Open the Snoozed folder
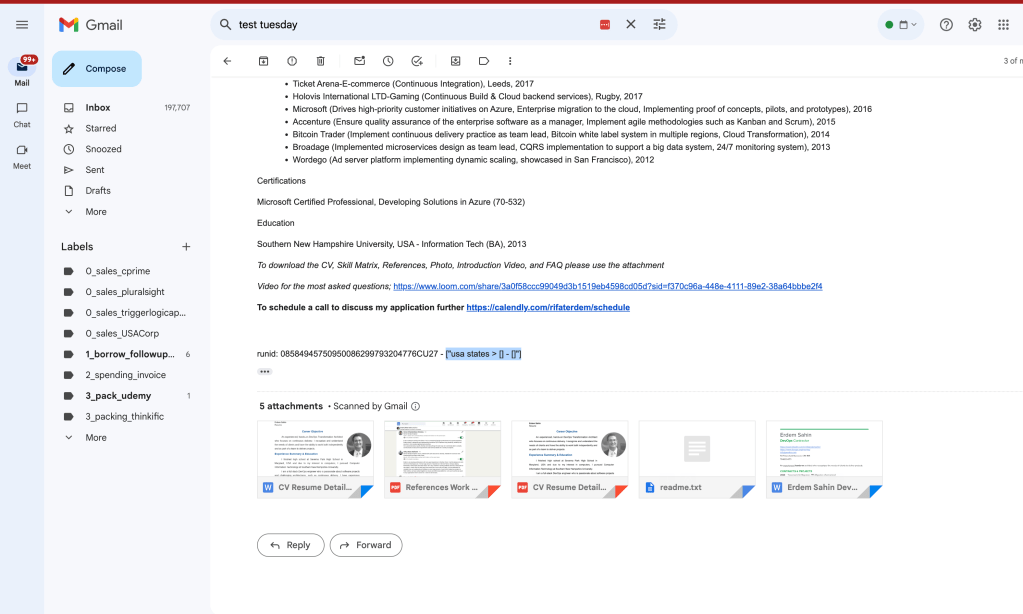This screenshot has width=1023, height=614. tap(126, 149)
